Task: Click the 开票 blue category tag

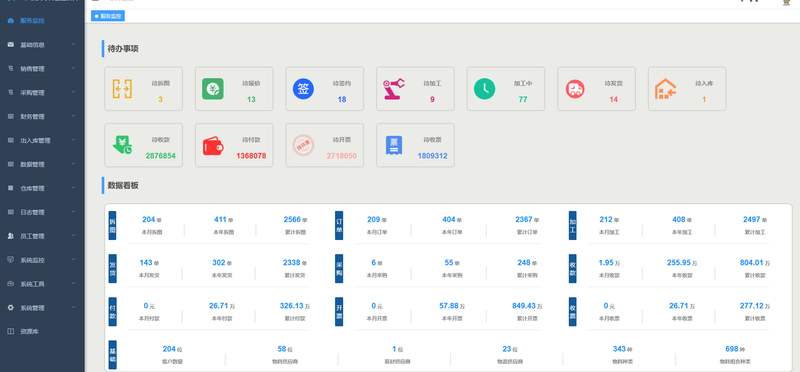Action: click(339, 311)
